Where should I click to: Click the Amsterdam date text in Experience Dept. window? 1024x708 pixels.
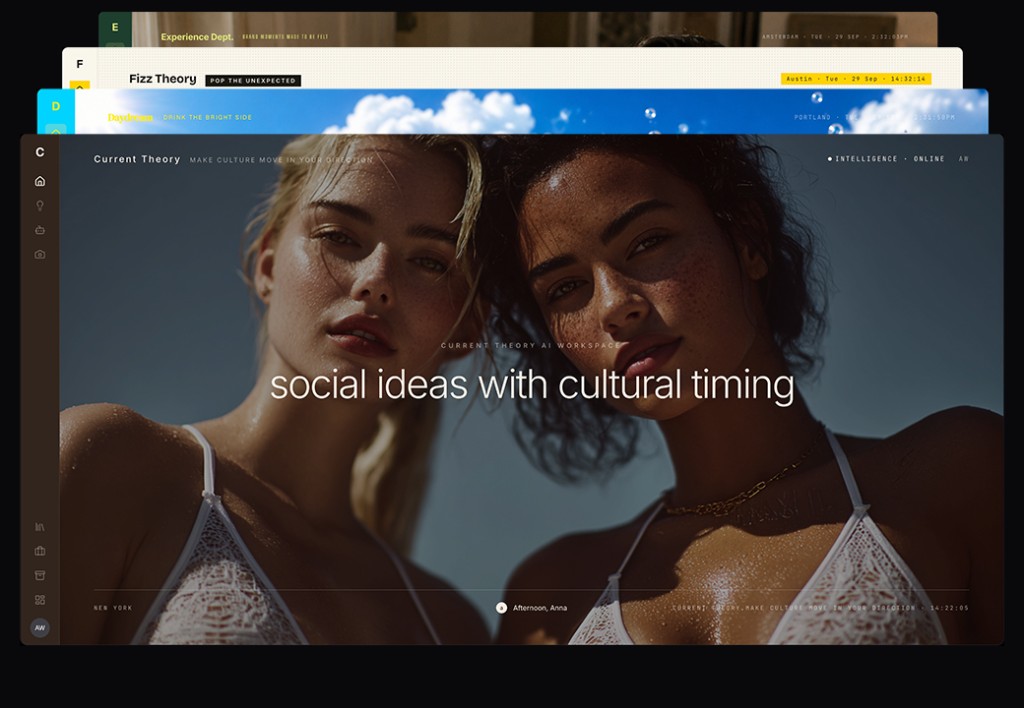click(835, 37)
